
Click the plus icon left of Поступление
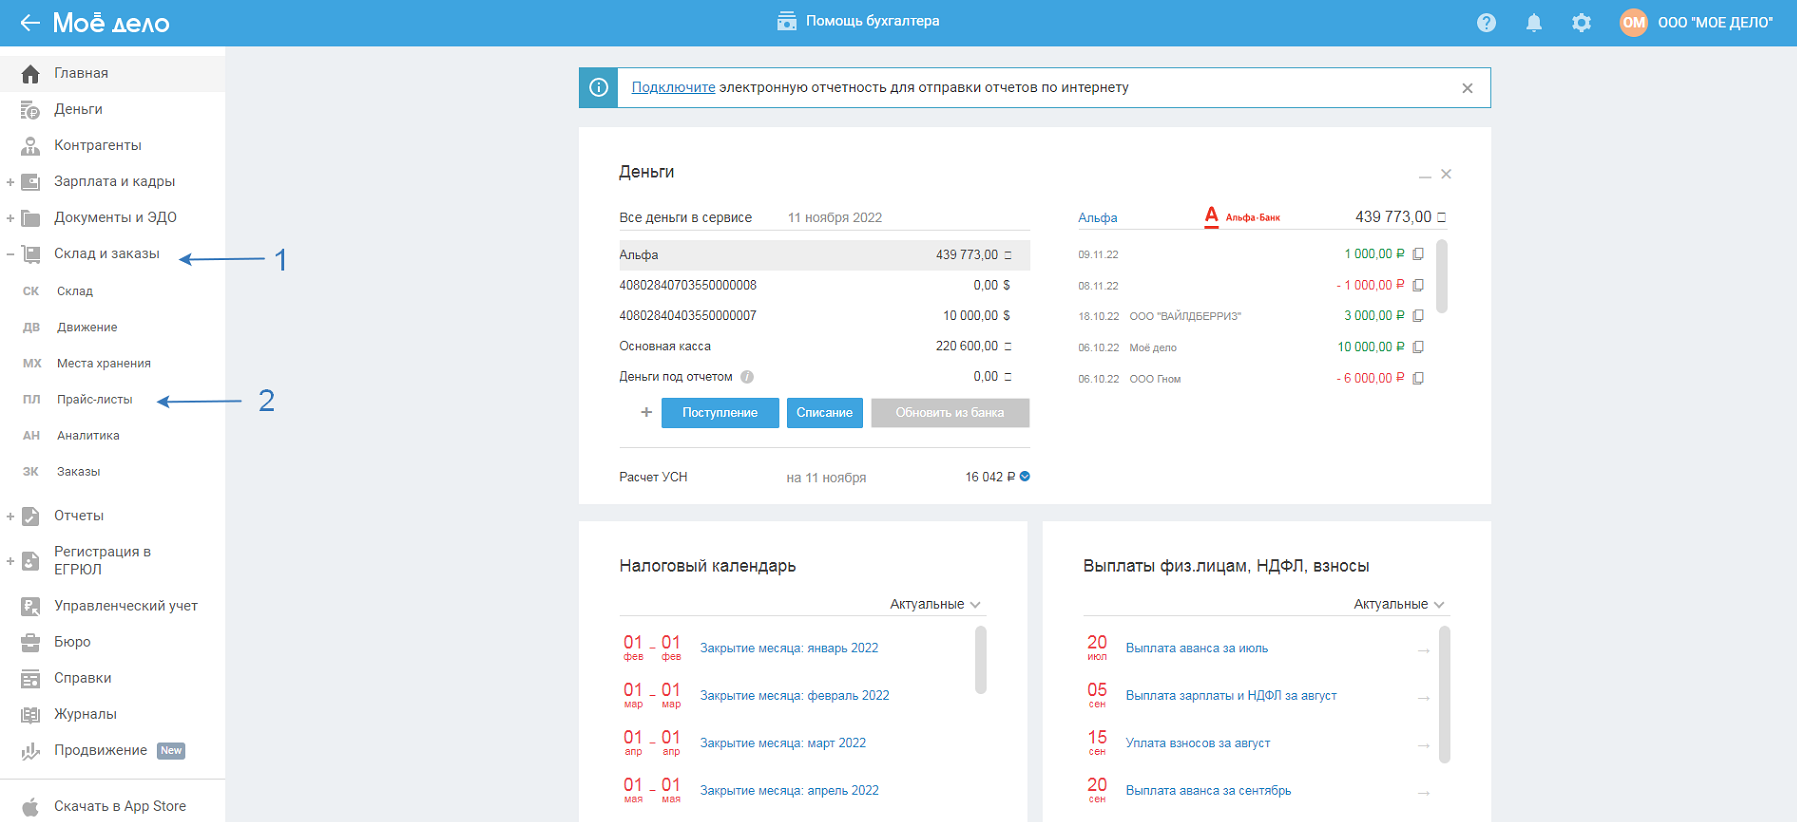pyautogui.click(x=646, y=412)
